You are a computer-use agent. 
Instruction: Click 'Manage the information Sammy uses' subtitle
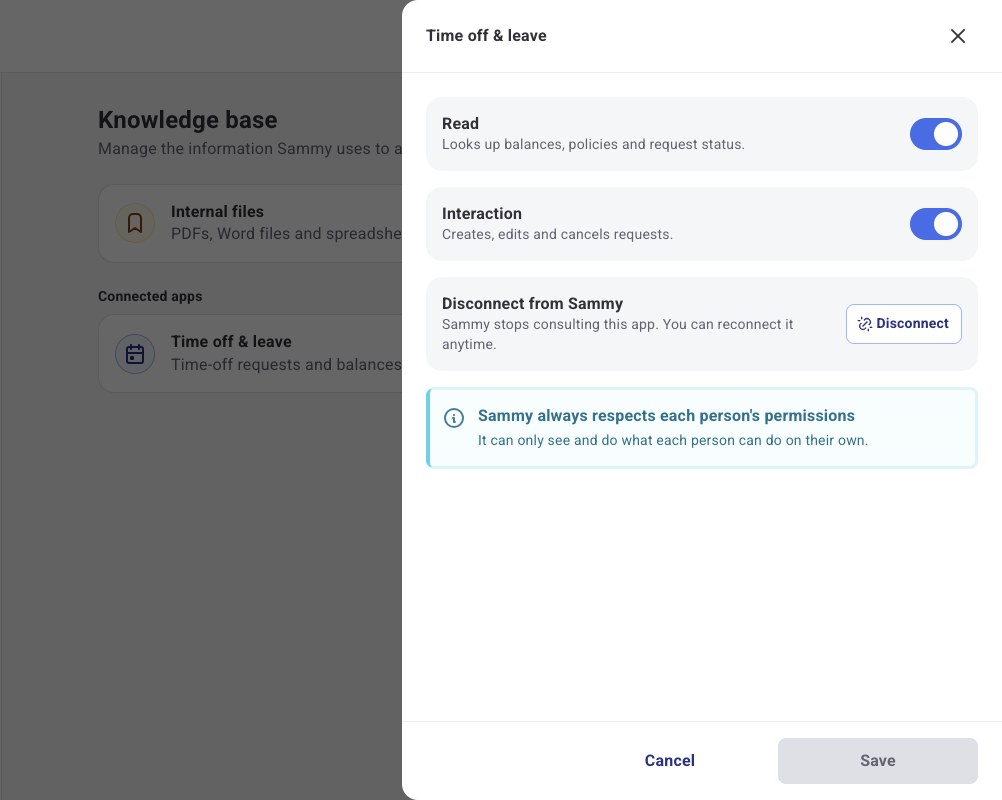(250, 148)
